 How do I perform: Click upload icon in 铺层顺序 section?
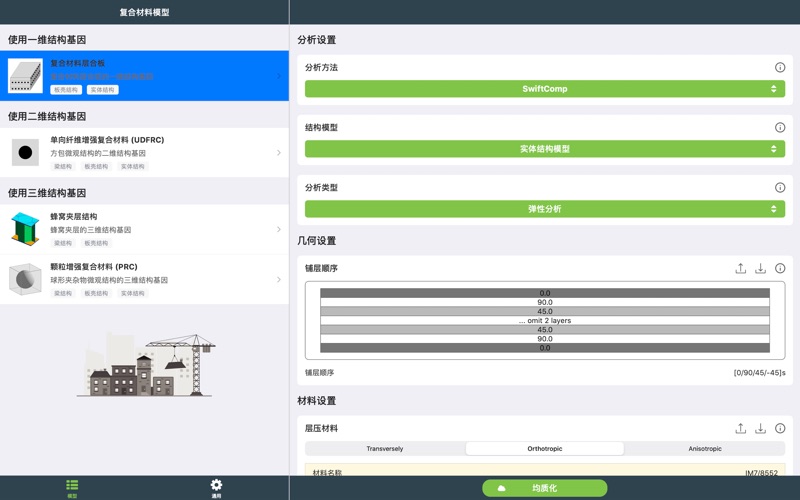coord(740,268)
